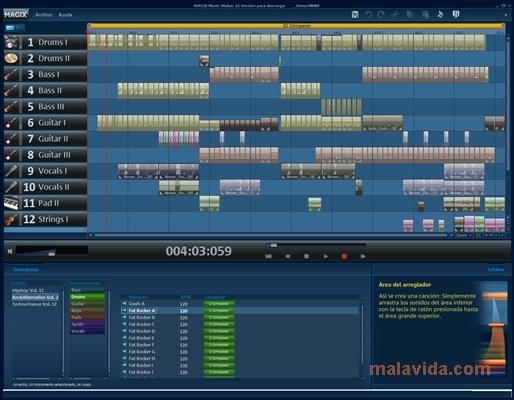Select the Guitar instrument category

(x=87, y=304)
